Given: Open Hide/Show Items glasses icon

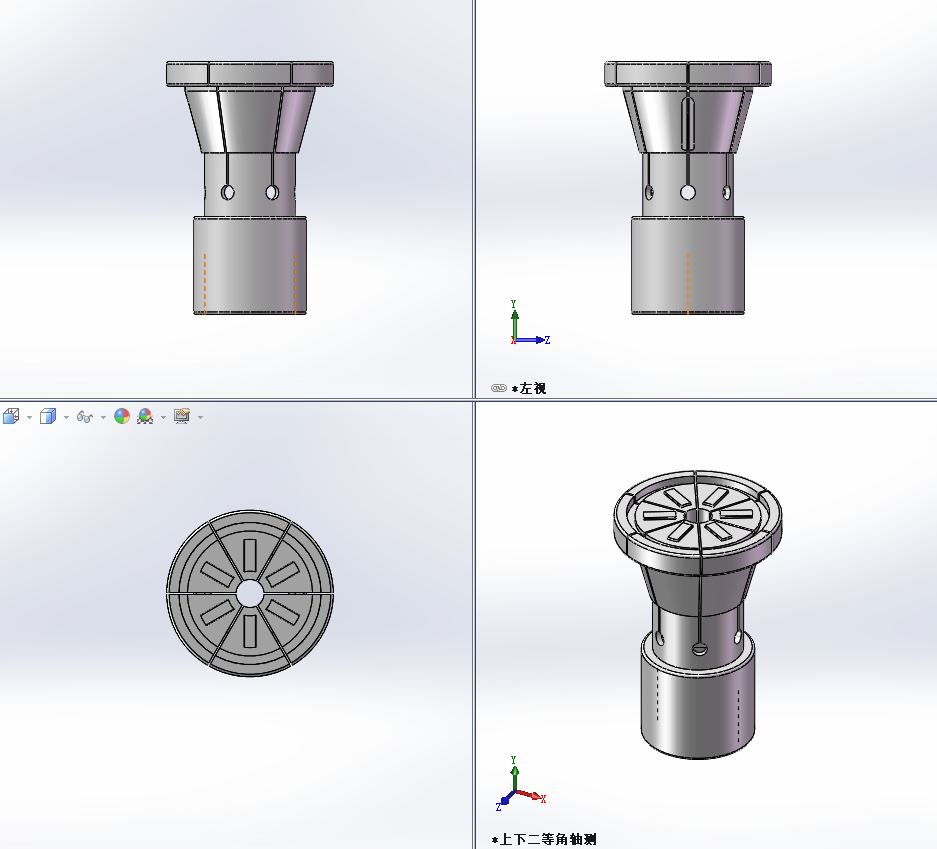Looking at the screenshot, I should (84, 417).
